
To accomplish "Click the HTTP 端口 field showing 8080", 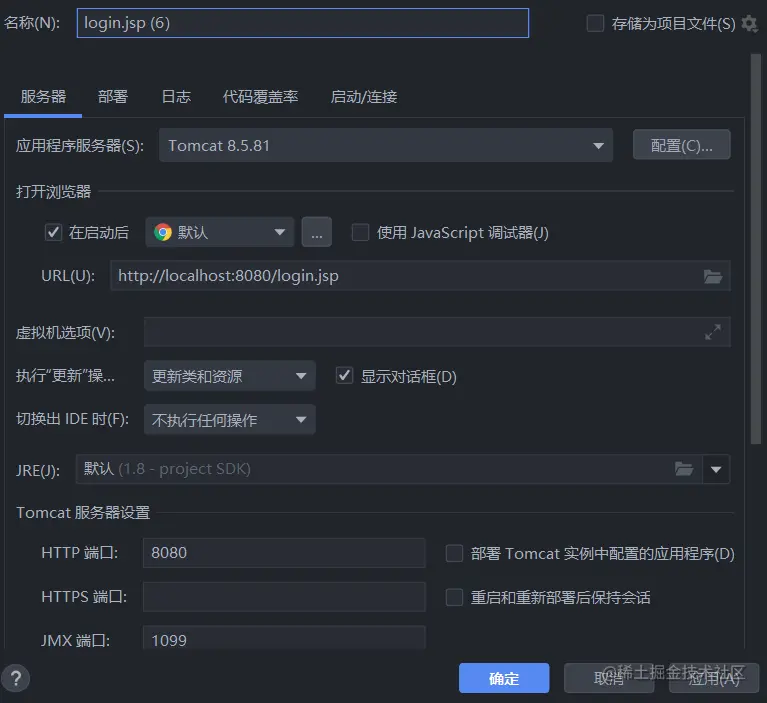I will tap(284, 553).
